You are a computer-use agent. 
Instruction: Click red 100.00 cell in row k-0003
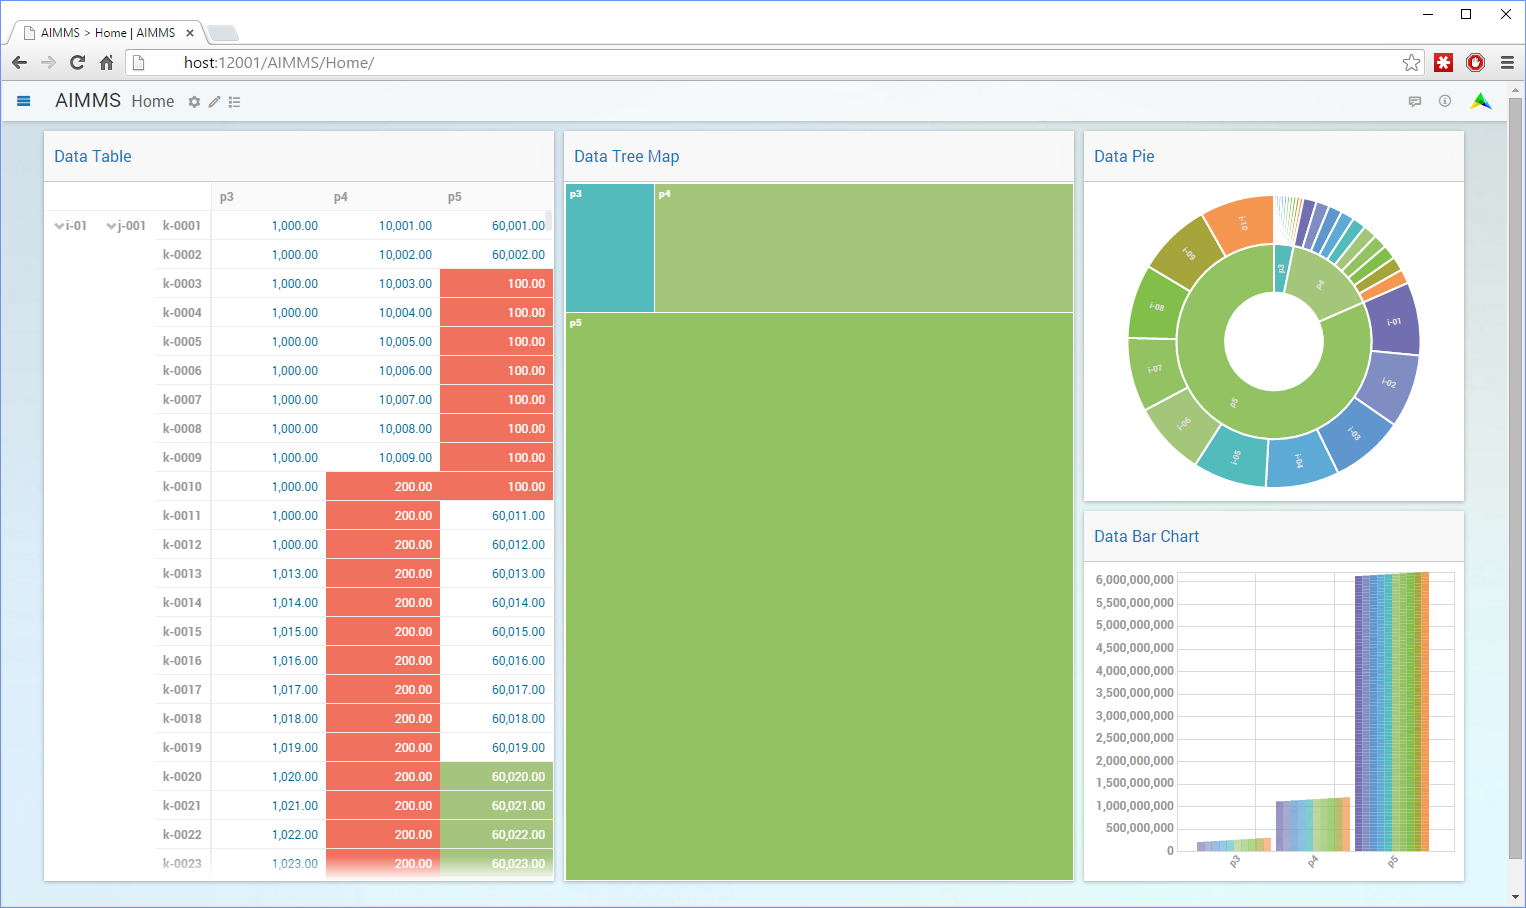point(497,284)
